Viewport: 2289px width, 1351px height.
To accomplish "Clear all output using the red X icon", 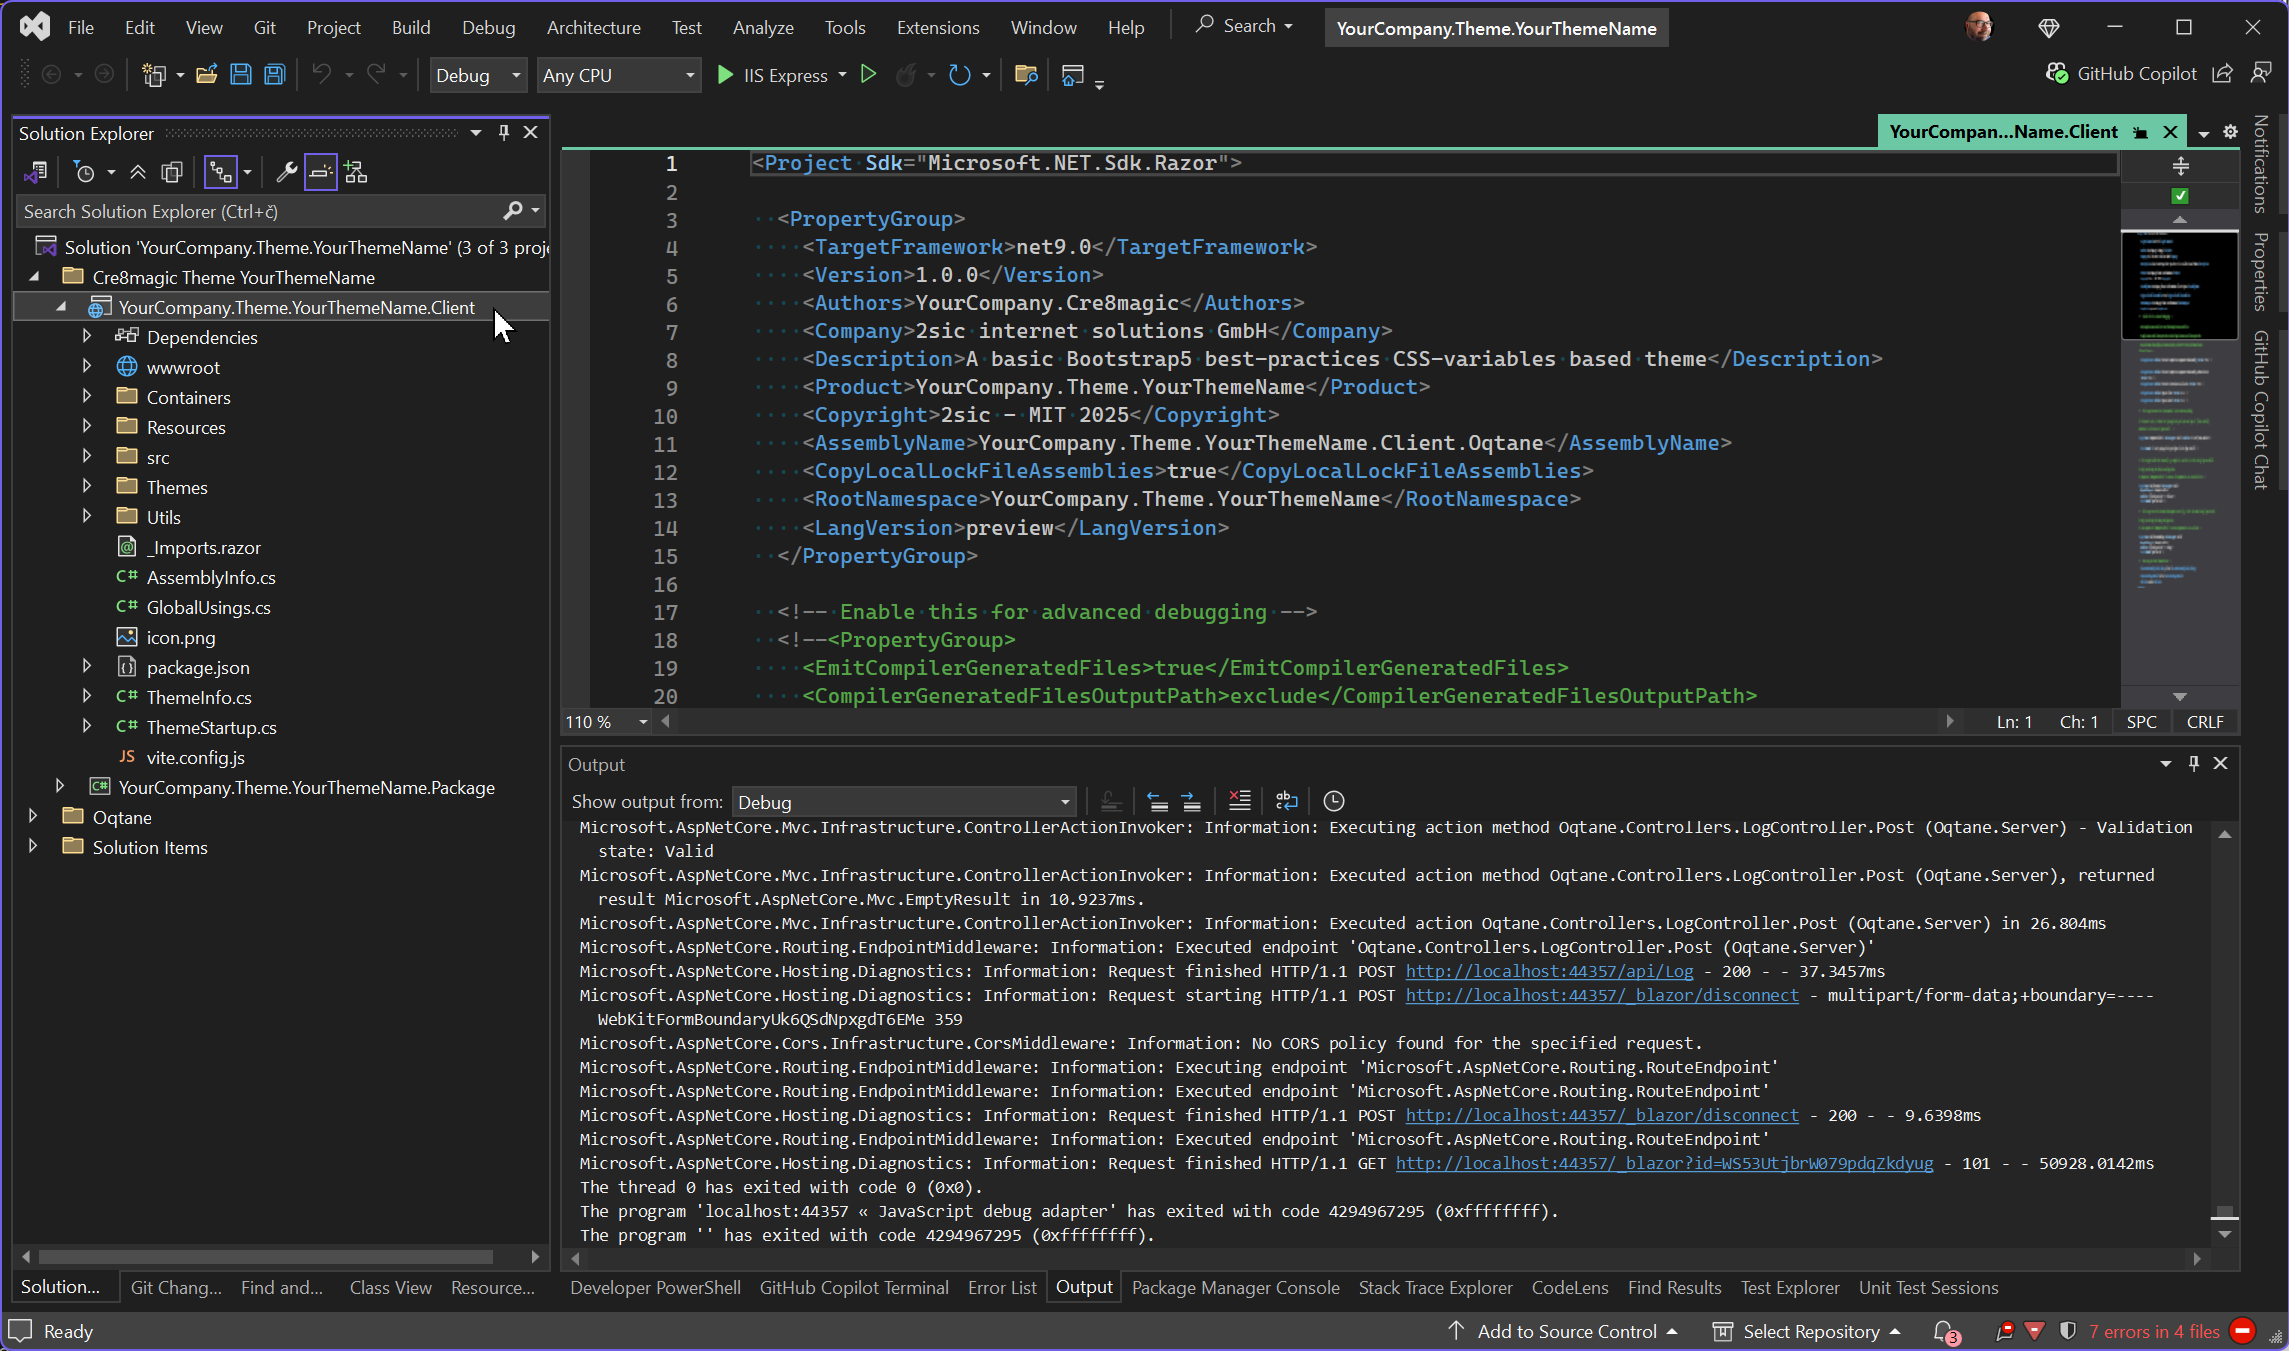I will [1240, 800].
